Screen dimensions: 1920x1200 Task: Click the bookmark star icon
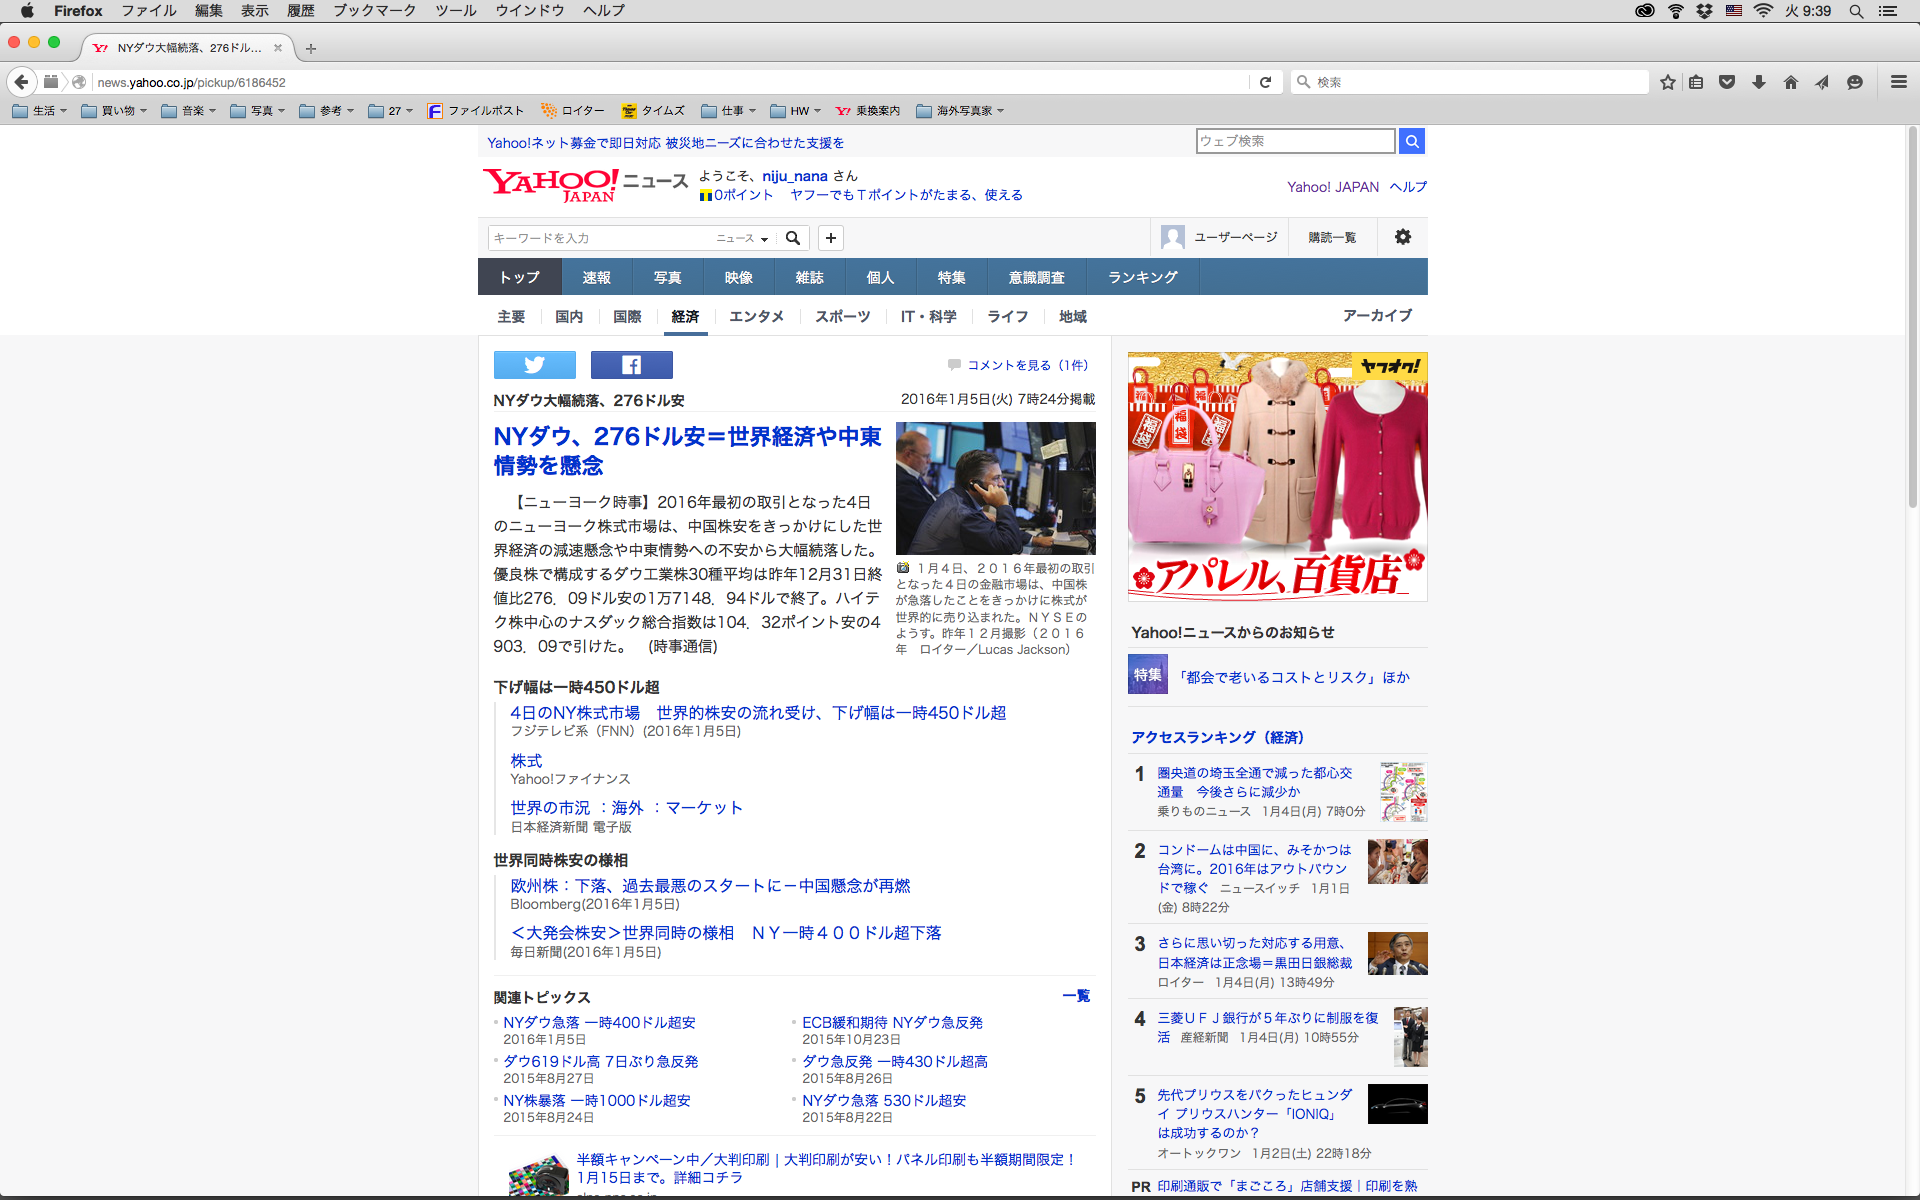pos(1667,82)
